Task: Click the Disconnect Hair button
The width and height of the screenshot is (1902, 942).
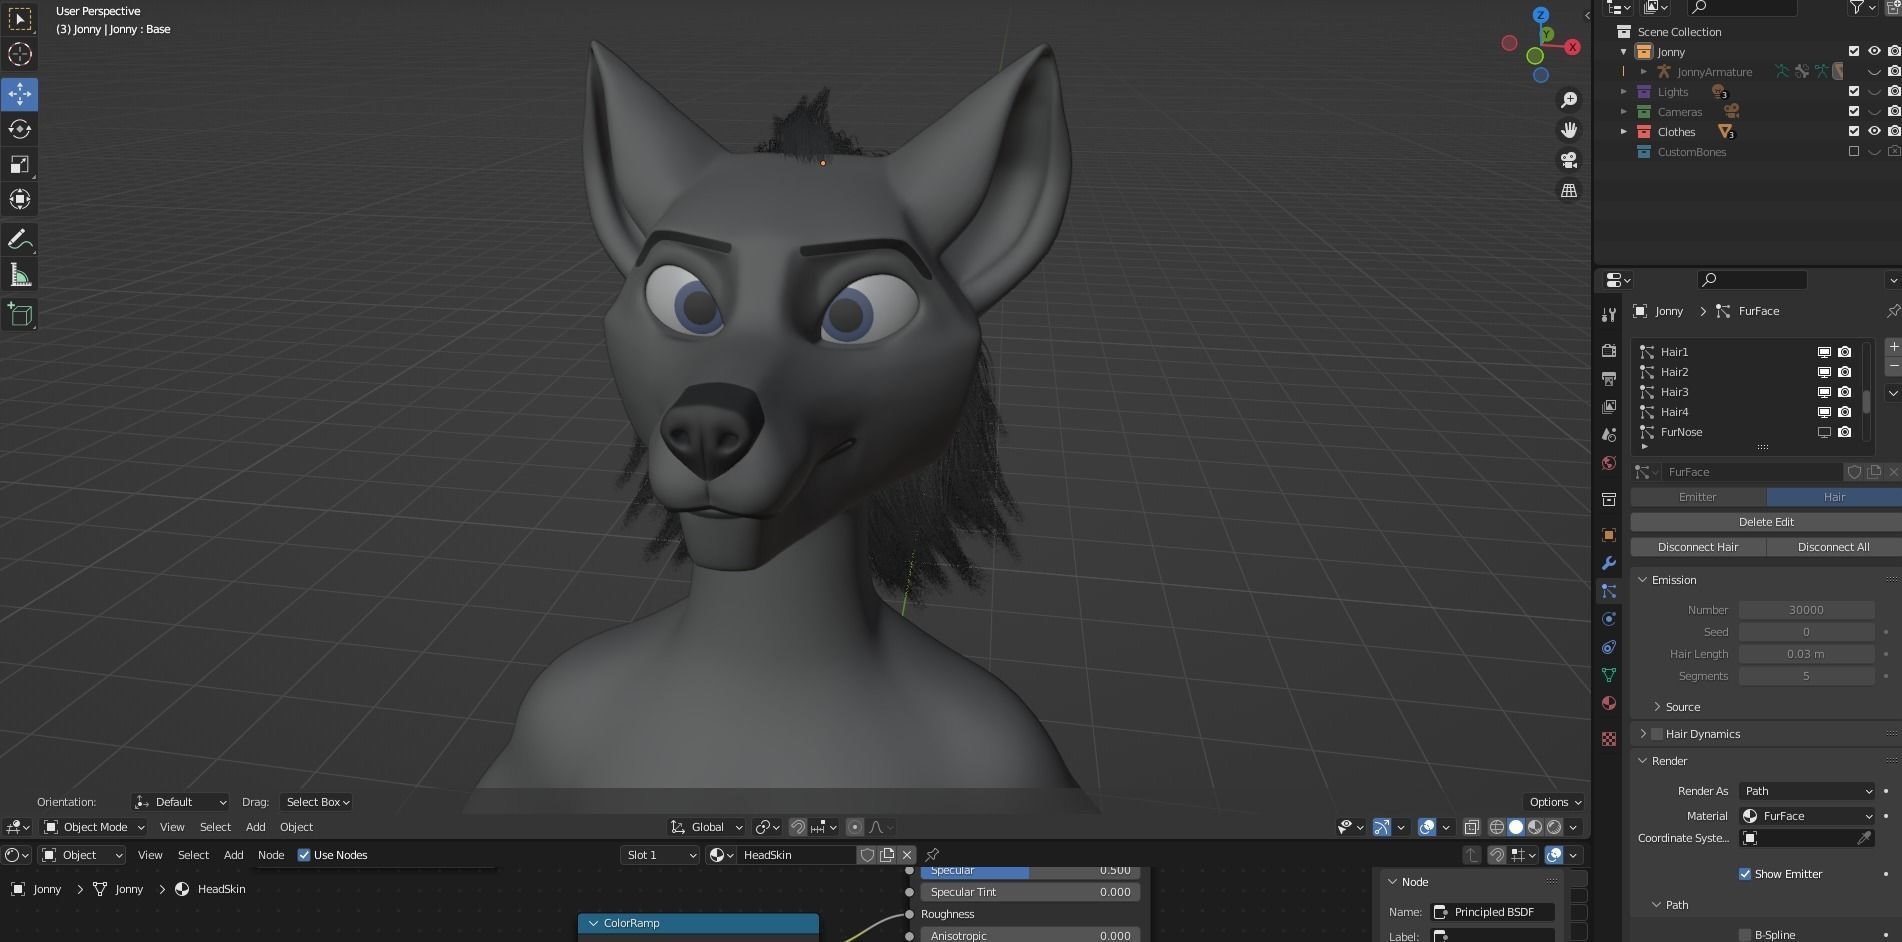Action: click(x=1698, y=547)
